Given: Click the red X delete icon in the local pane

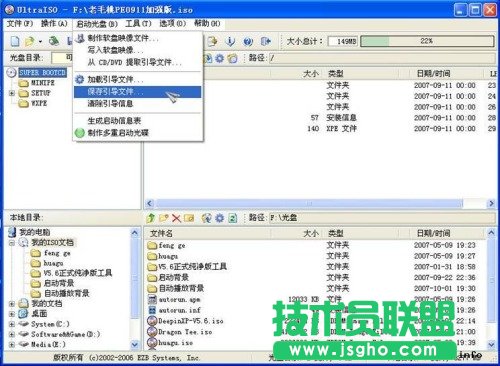Looking at the screenshot, I should [176, 218].
